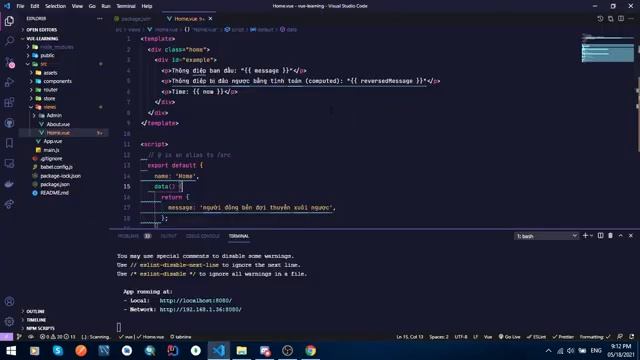
Task: Split the editor to the right
Action: 621,18
